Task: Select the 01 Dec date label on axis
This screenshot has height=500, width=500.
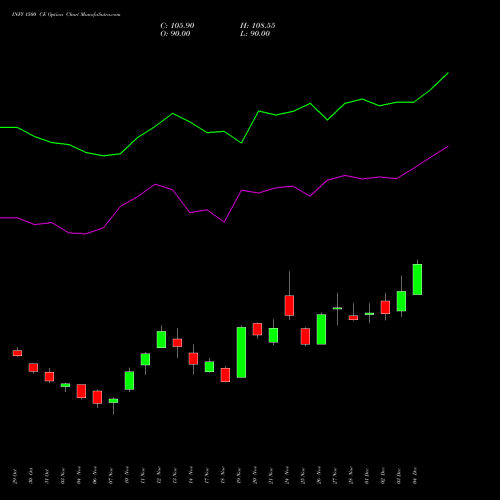Action: click(367, 476)
